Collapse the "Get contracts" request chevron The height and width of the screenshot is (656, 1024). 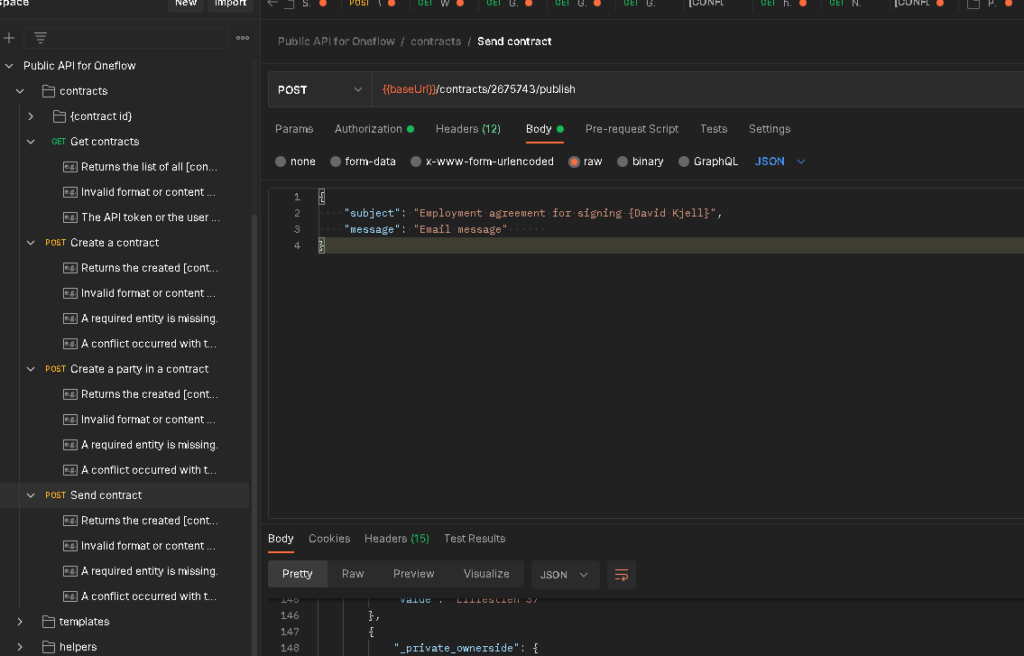click(31, 141)
